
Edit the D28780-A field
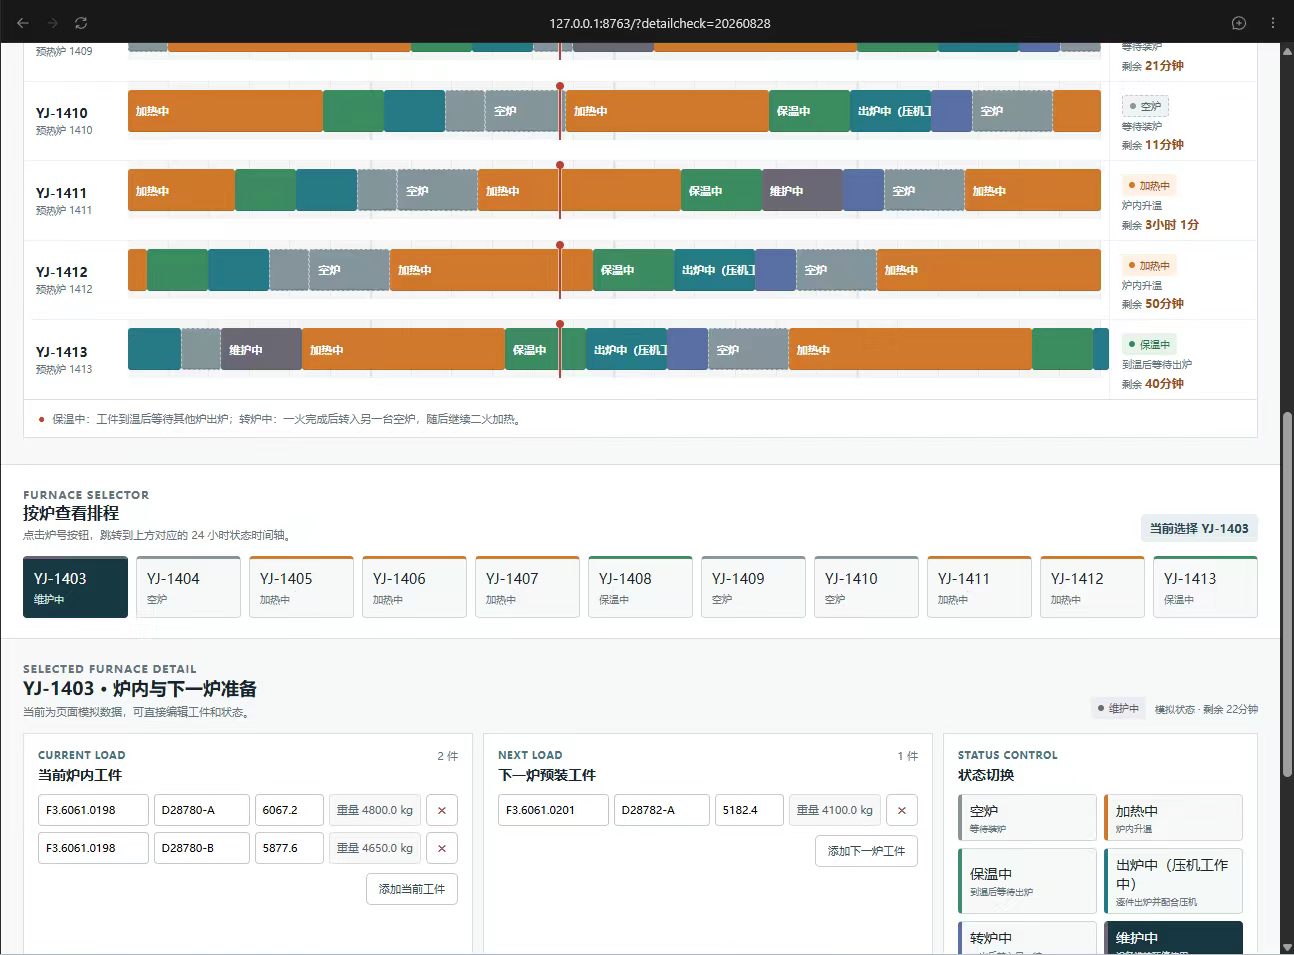coord(201,810)
